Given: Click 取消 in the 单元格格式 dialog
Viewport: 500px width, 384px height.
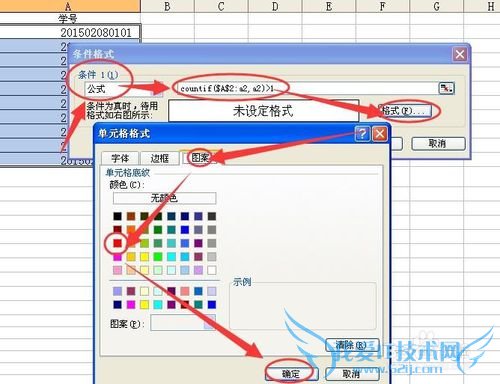Looking at the screenshot, I should 352,374.
